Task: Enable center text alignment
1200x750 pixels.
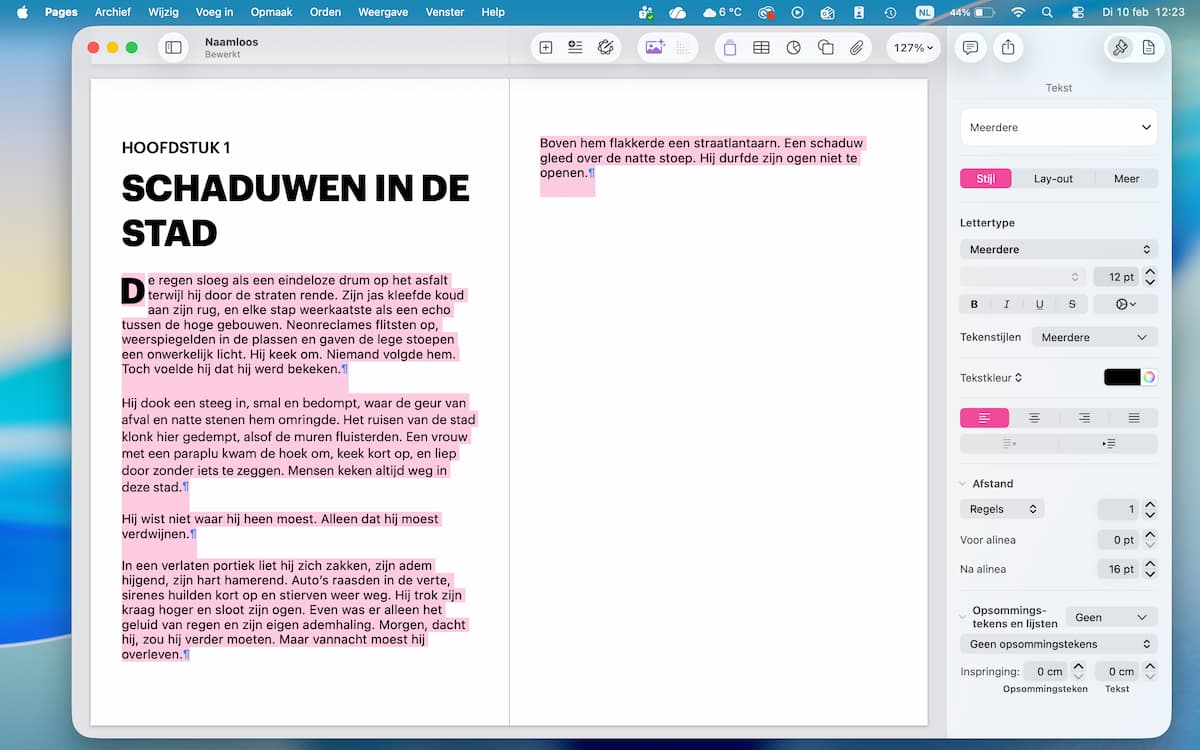Action: pos(1034,418)
